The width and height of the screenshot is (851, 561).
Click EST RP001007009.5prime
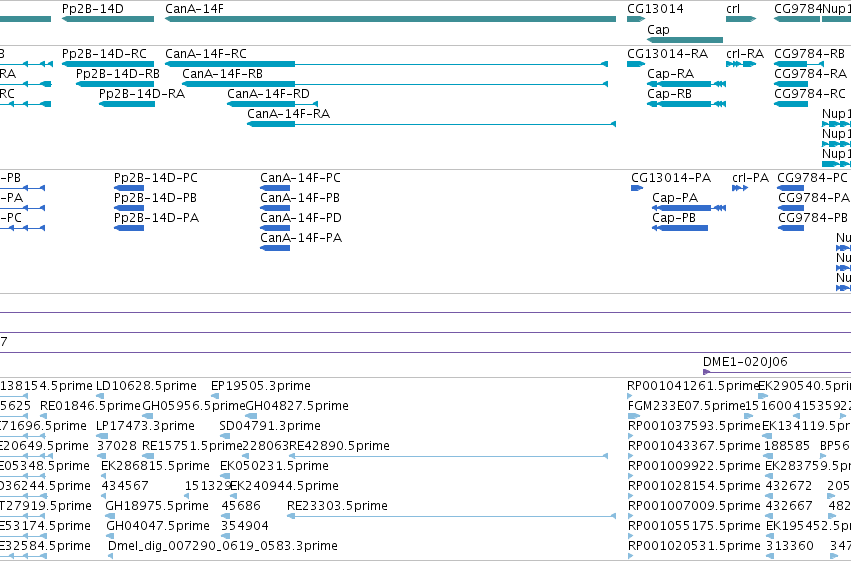pos(694,506)
